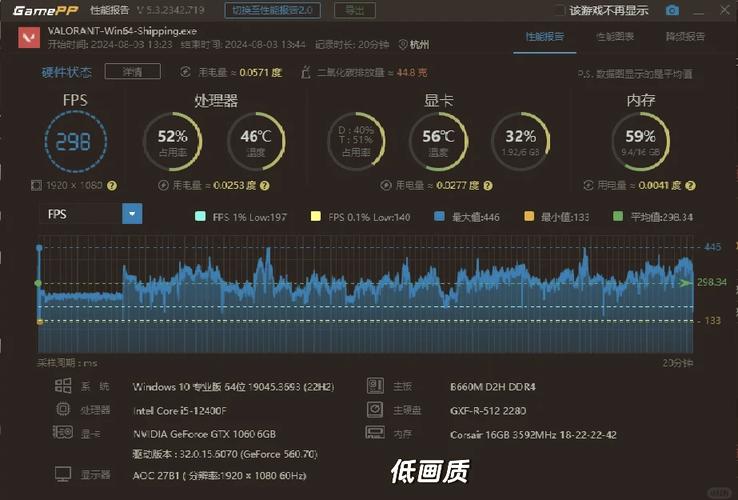Tick the 该游戏不再显示 checkbox
The height and width of the screenshot is (500, 738).
(x=560, y=10)
